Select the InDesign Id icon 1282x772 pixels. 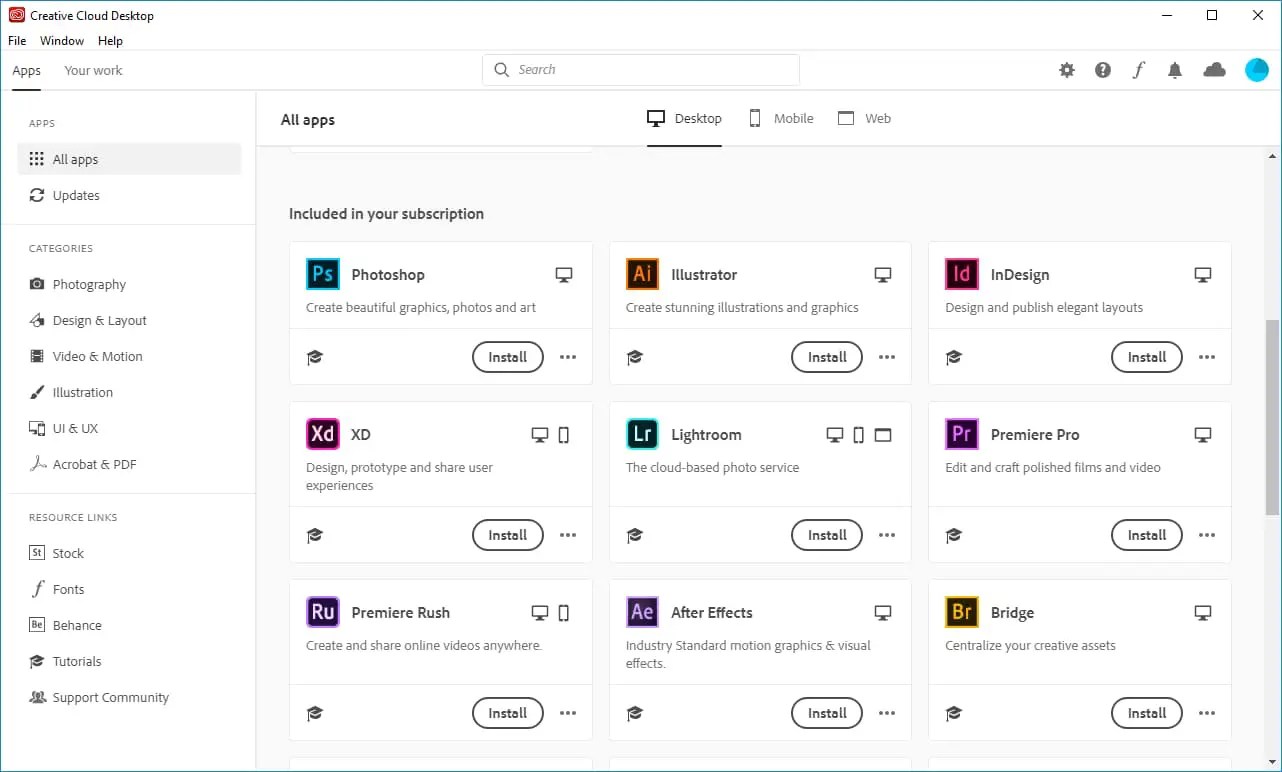[962, 274]
